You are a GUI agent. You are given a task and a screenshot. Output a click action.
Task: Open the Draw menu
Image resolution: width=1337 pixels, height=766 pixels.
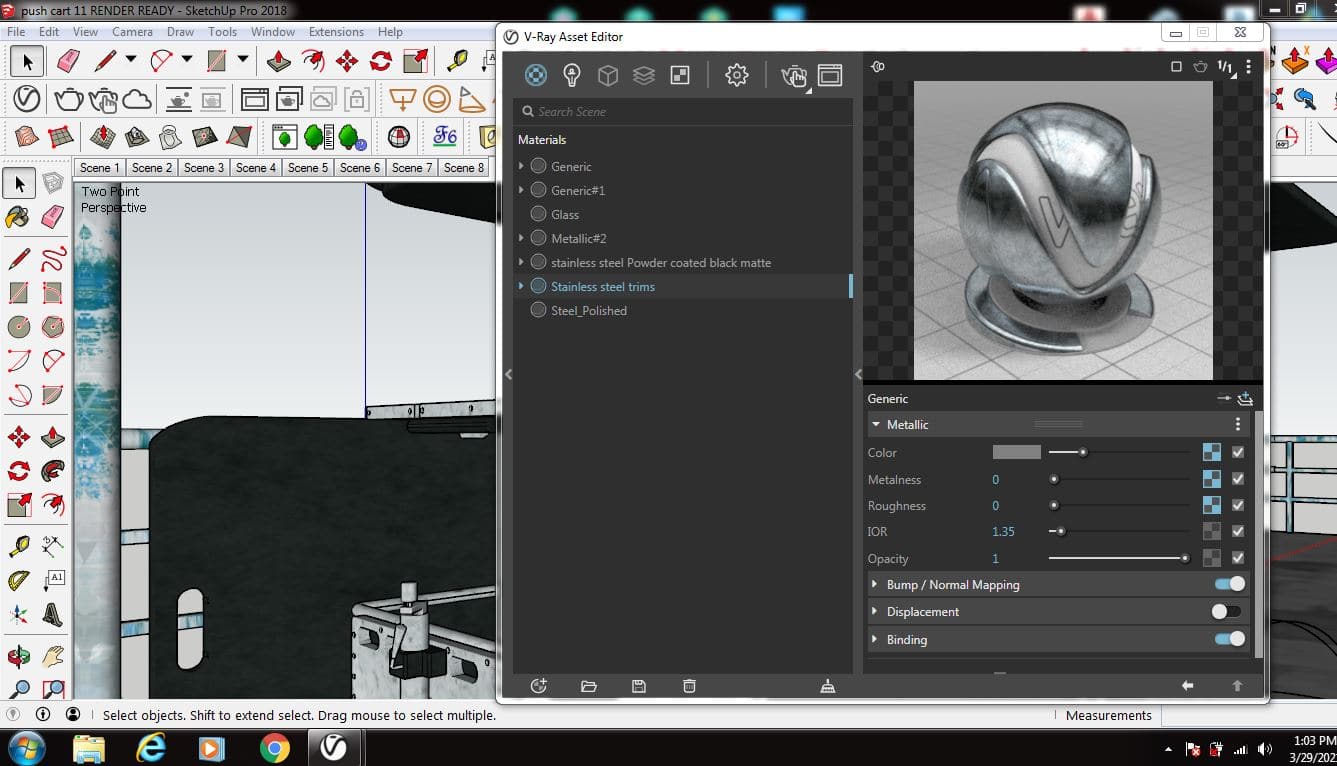[x=180, y=31]
